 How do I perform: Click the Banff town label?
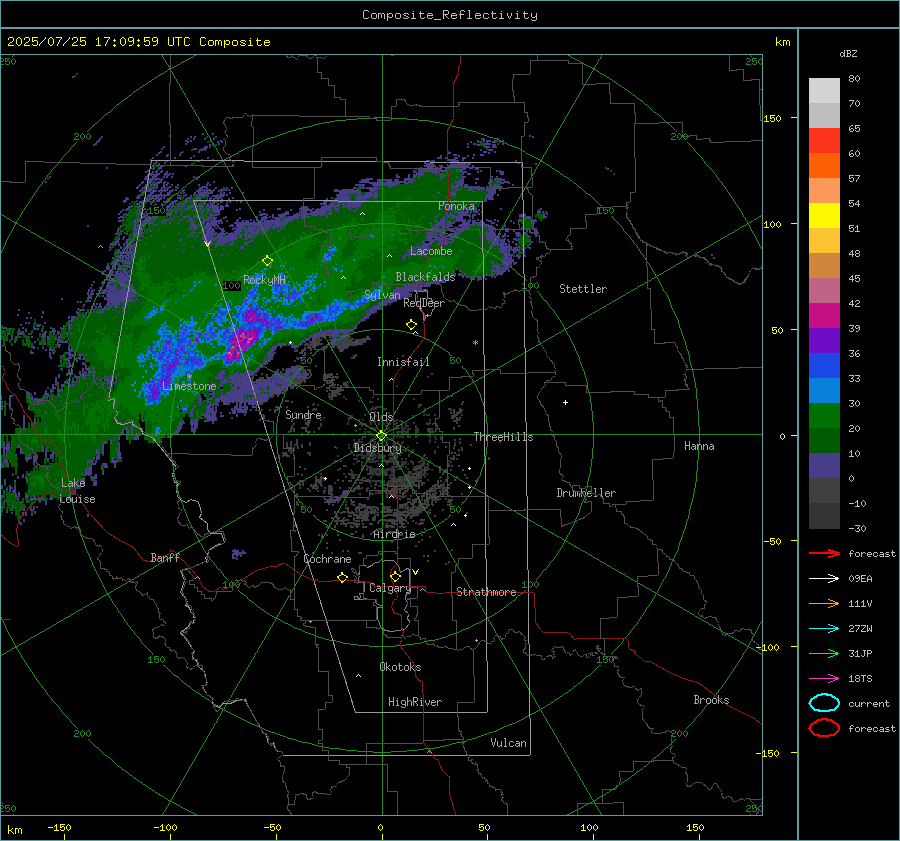point(165,557)
